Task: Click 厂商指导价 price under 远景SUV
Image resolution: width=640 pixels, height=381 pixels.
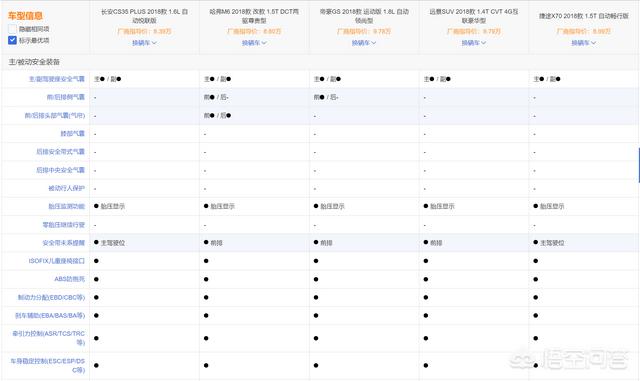Action: [x=474, y=31]
